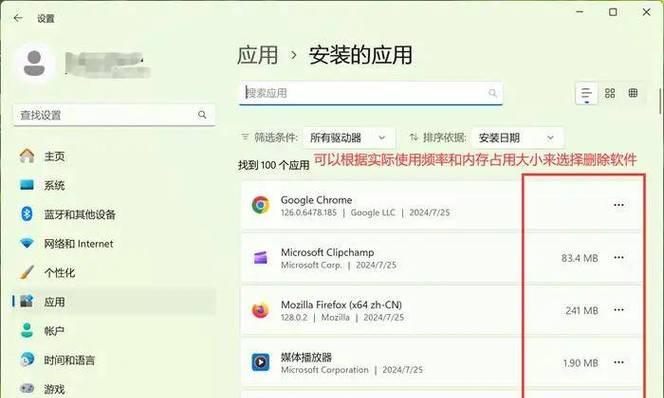Screen dimensions: 664x398
Task: Open 主页 in the sidebar
Action: click(x=114, y=156)
